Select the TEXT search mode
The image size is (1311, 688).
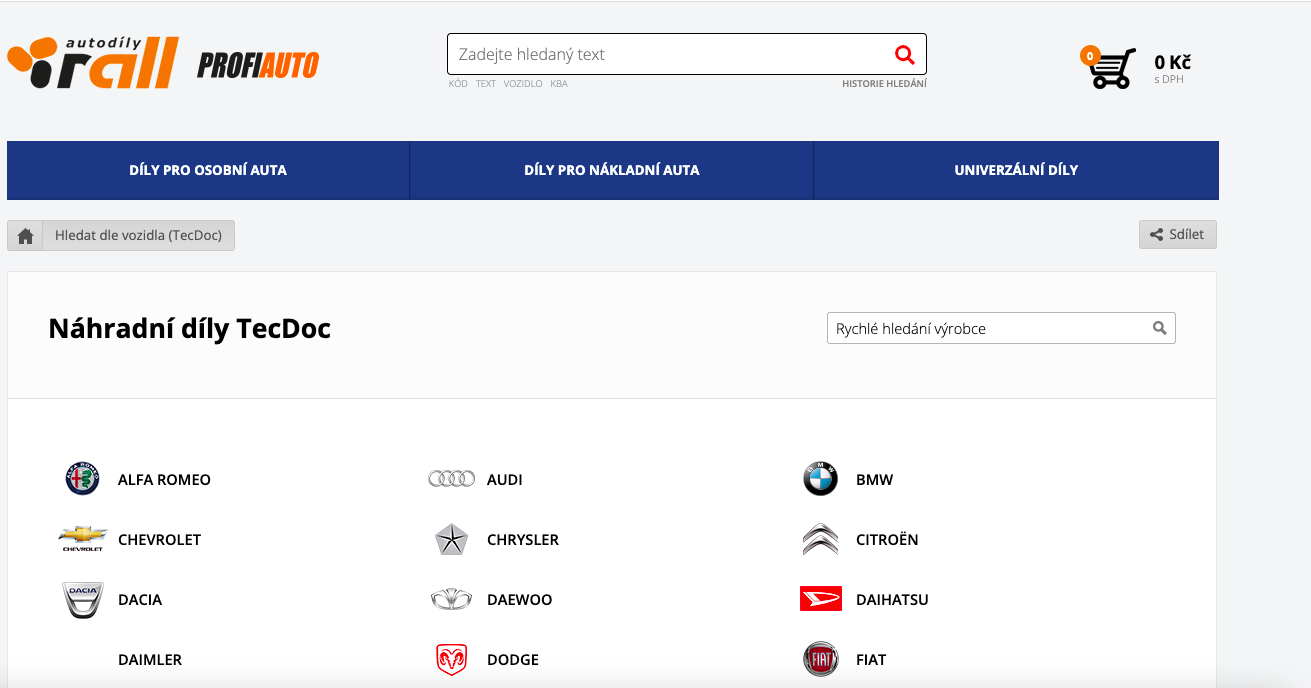(486, 84)
